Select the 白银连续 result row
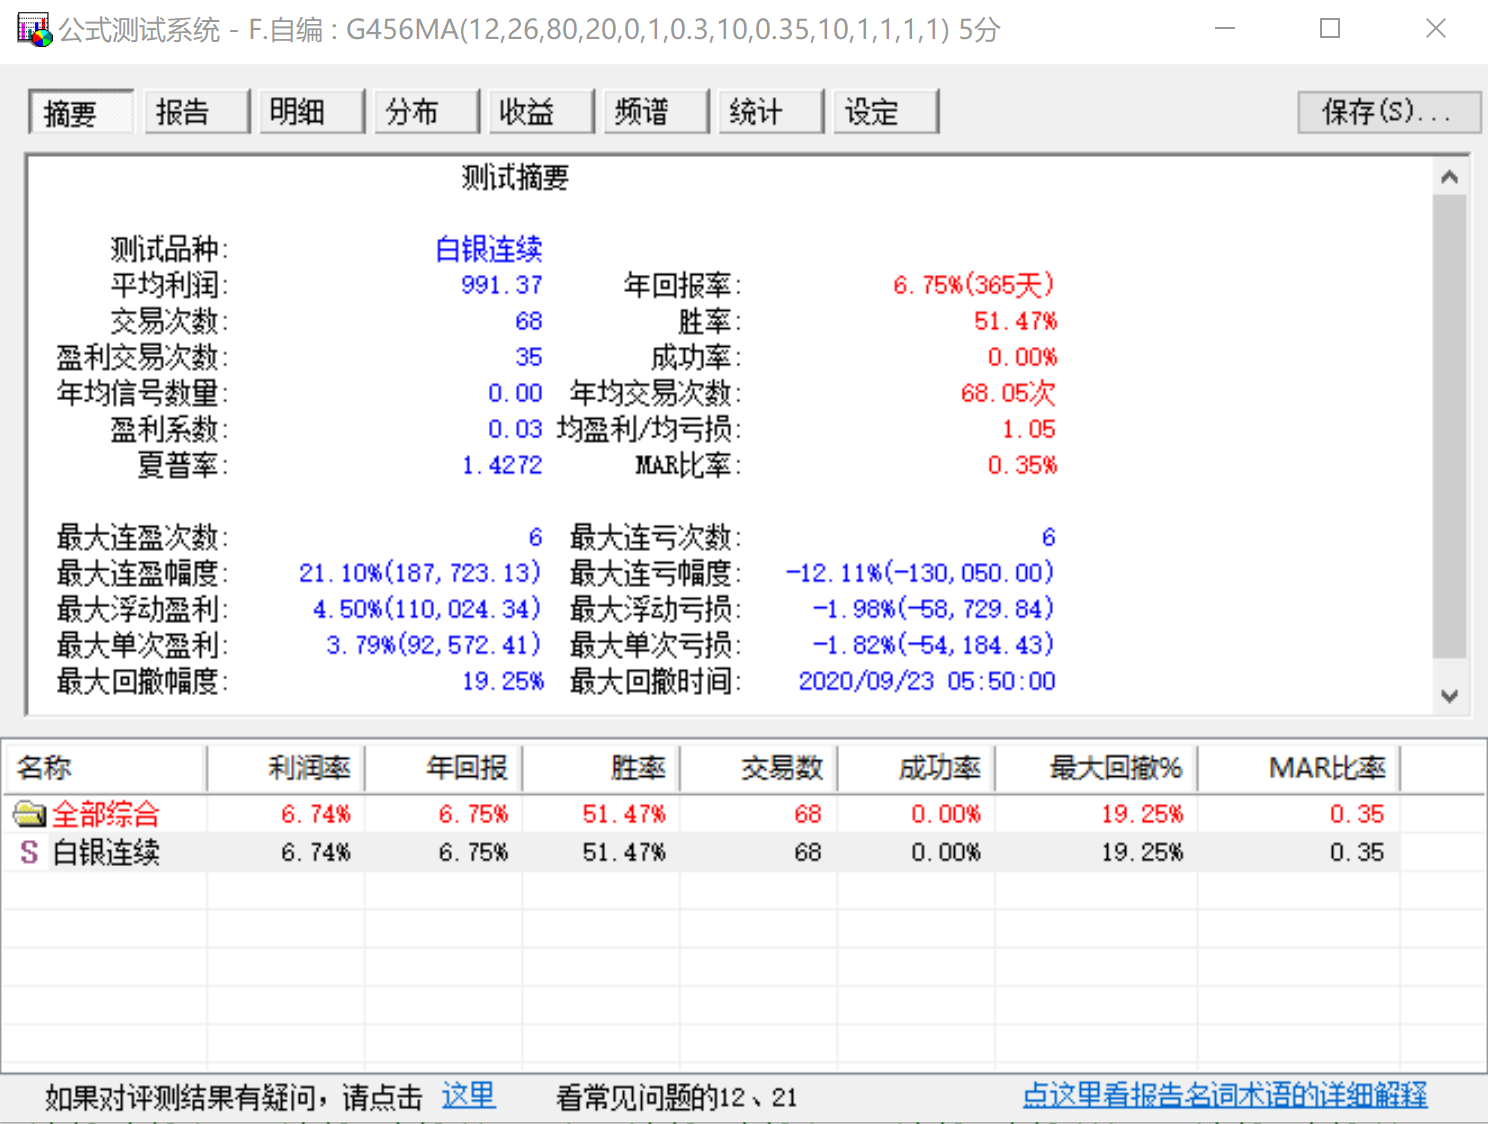 point(743,852)
